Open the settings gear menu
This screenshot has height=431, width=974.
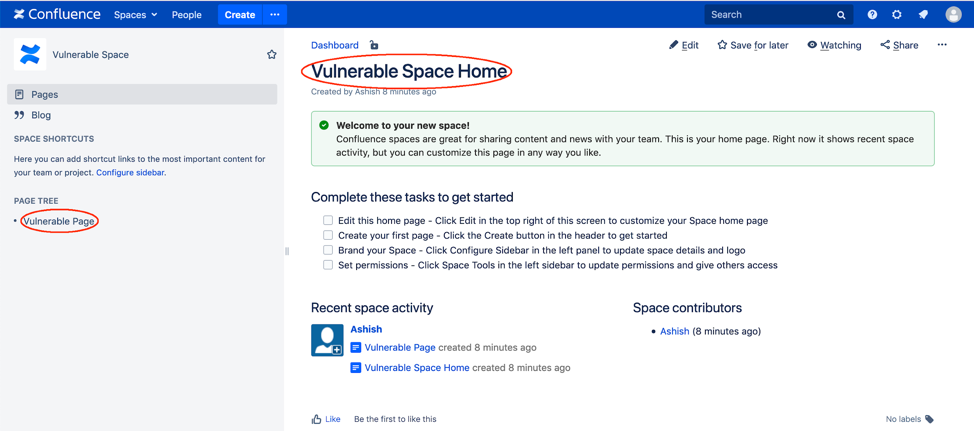pyautogui.click(x=897, y=15)
